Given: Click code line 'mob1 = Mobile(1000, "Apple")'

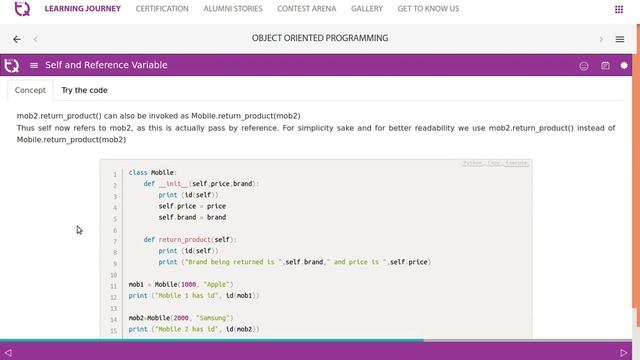Looking at the screenshot, I should [x=181, y=284].
